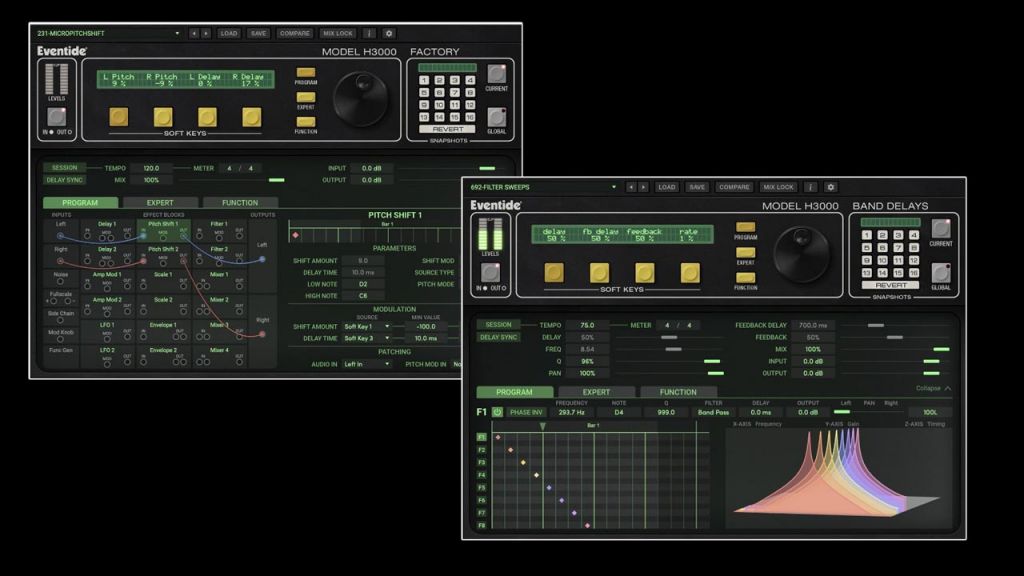The width and height of the screenshot is (1024, 576).
Task: Switch to EXPERT tab in Band Delays window
Action: 596,392
